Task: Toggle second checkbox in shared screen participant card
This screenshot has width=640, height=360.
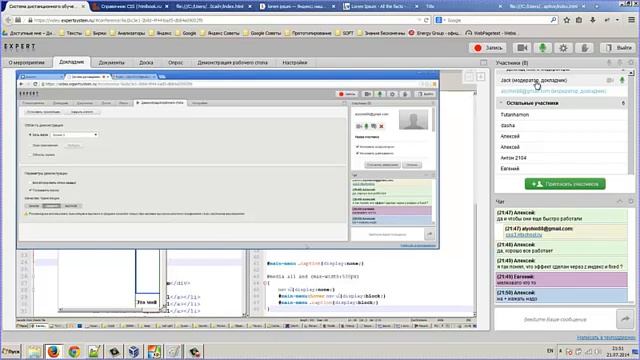Action: (357, 153)
